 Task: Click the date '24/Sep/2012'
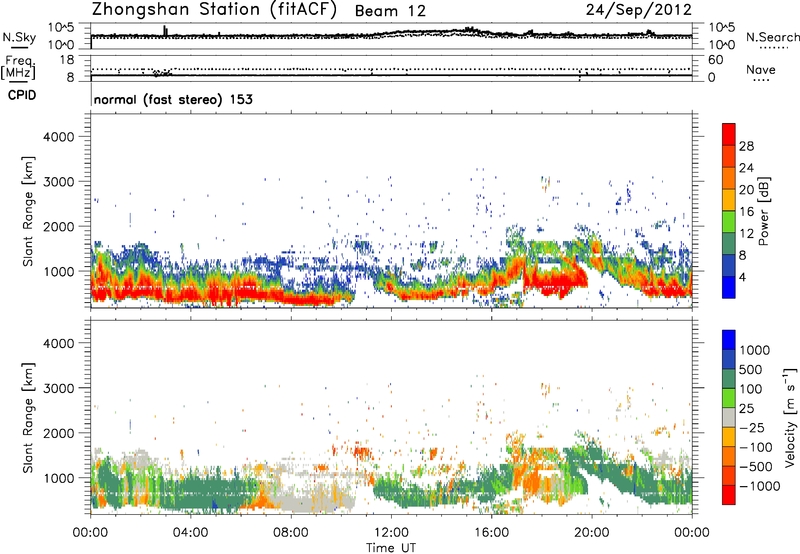[639, 10]
